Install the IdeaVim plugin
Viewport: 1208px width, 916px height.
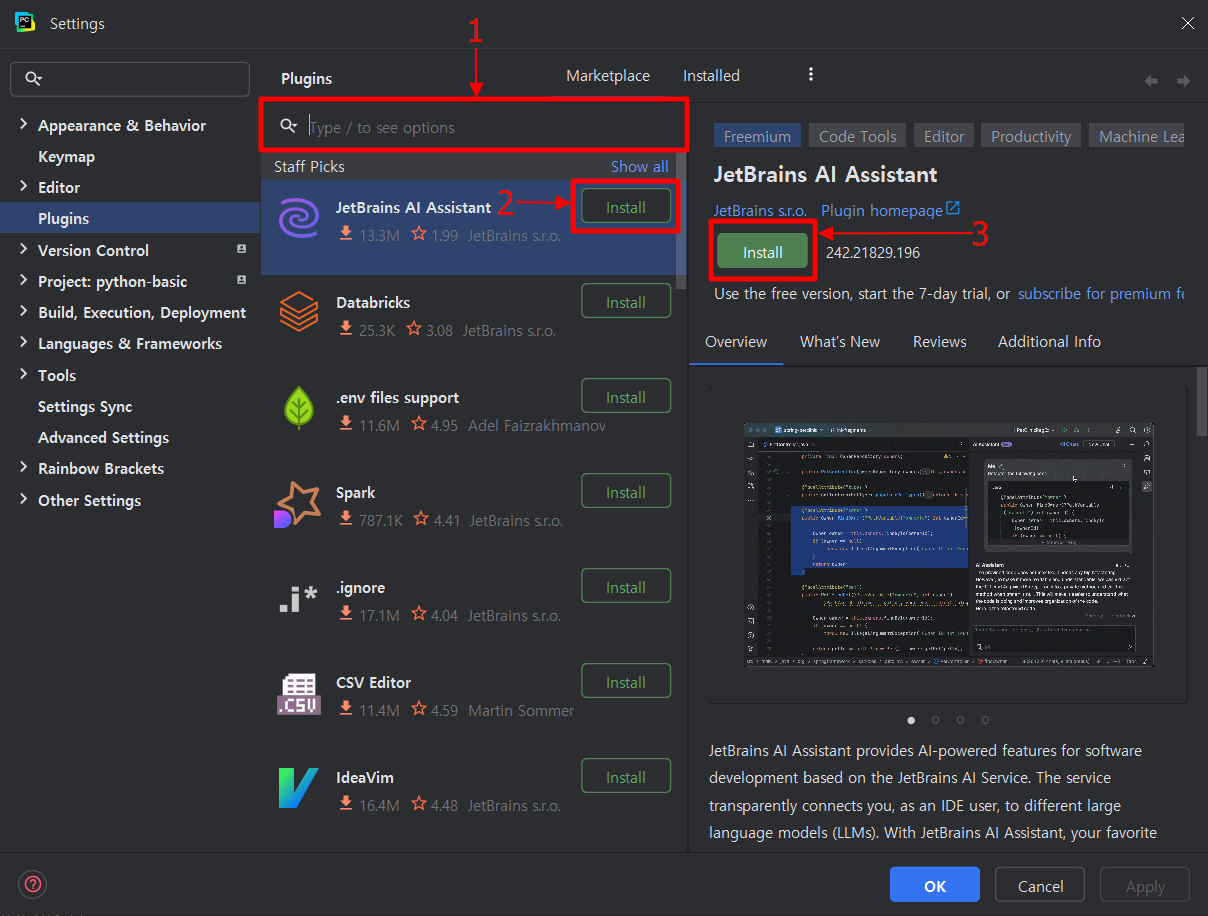click(x=626, y=777)
